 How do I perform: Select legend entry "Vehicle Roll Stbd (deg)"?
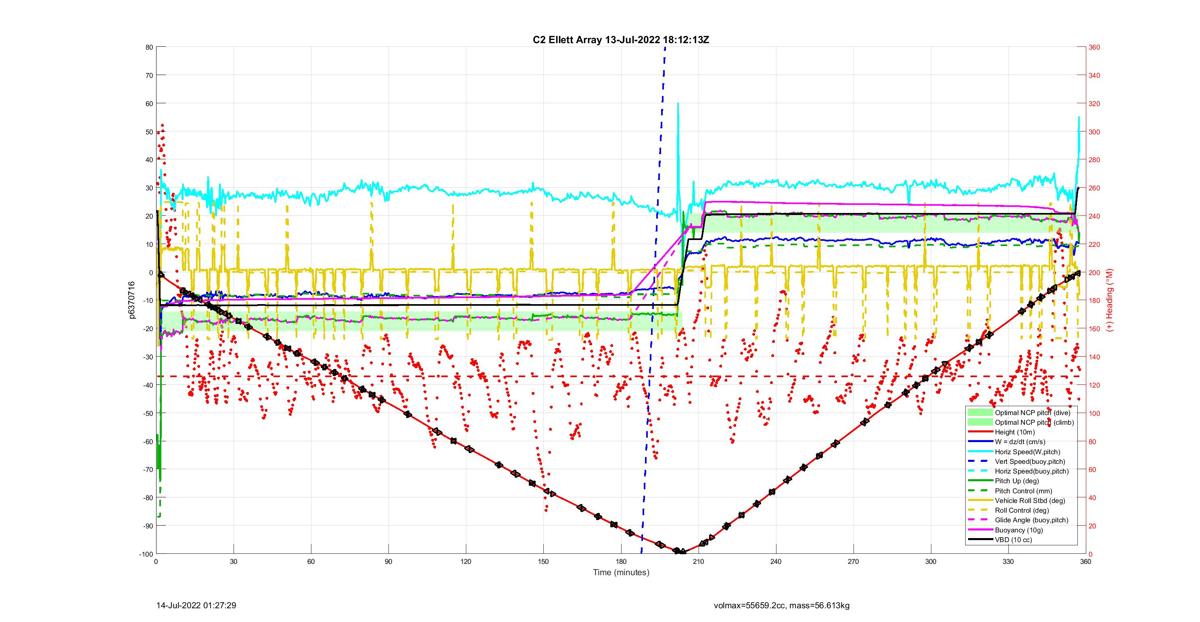[x=1030, y=501]
